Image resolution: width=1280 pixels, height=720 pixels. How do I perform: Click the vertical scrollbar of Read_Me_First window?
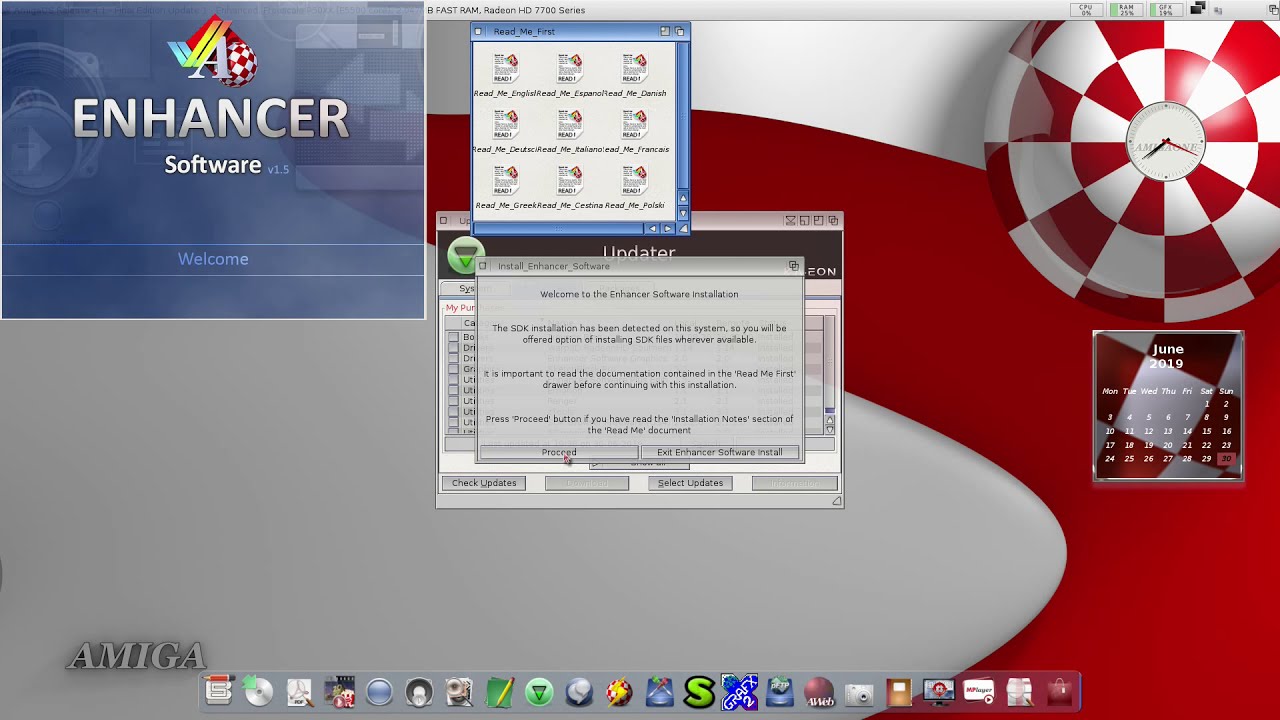(683, 116)
